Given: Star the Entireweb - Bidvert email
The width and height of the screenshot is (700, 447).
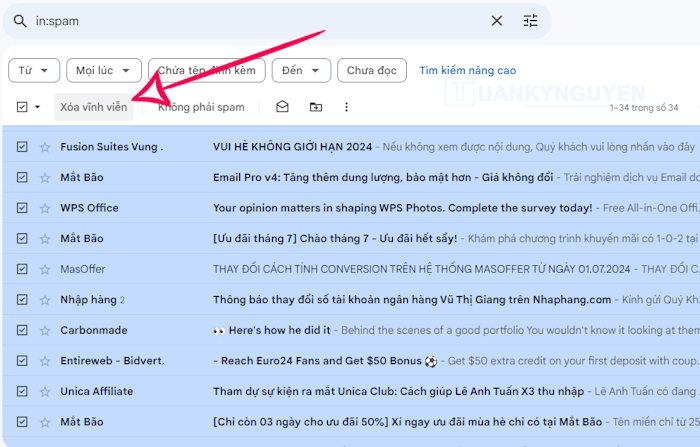Looking at the screenshot, I should click(x=45, y=361).
